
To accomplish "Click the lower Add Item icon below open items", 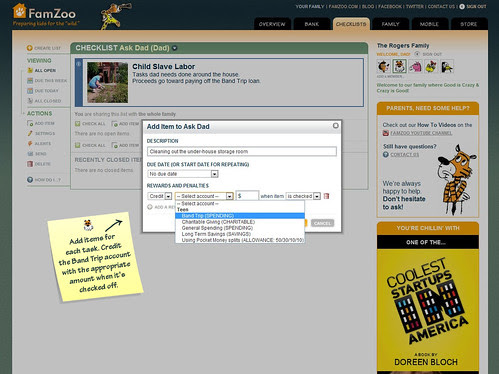I will pos(115,145).
